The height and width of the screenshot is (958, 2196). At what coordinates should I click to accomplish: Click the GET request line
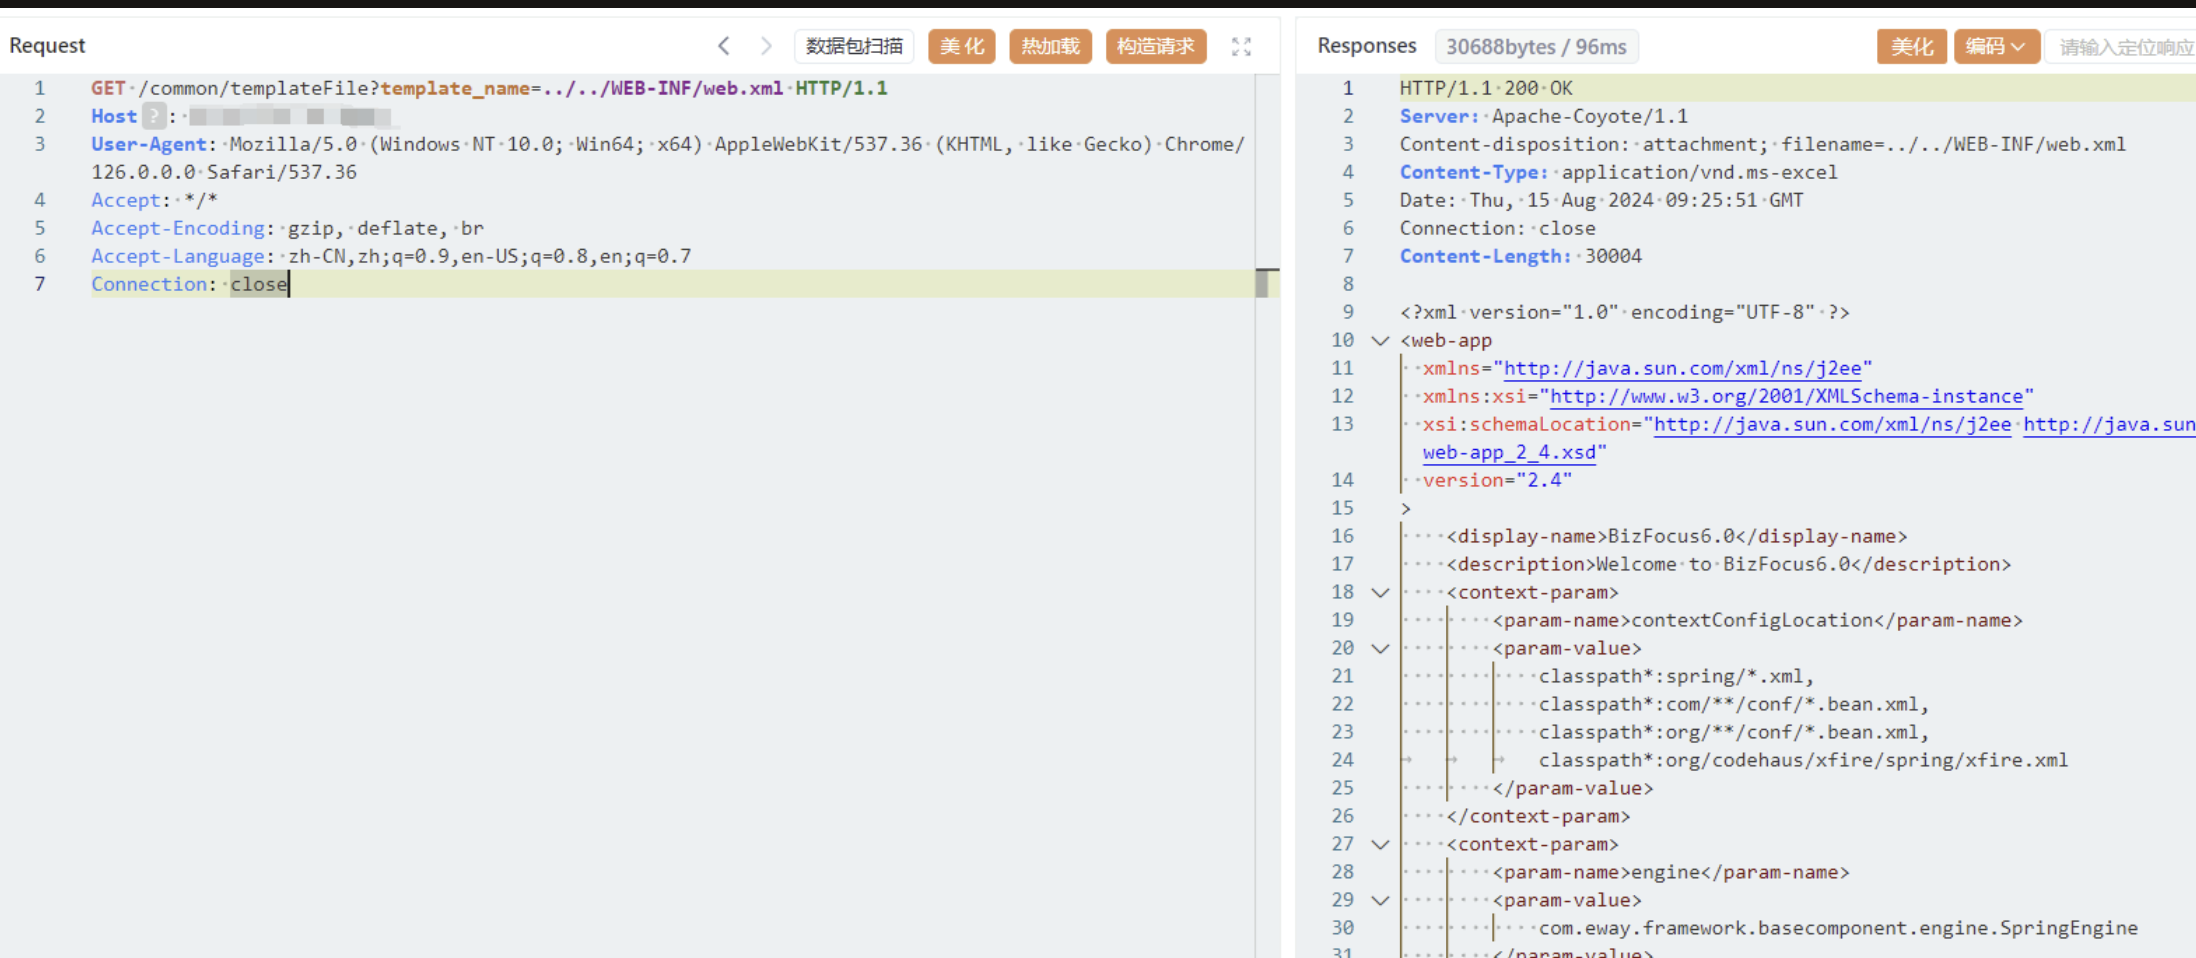pos(489,88)
